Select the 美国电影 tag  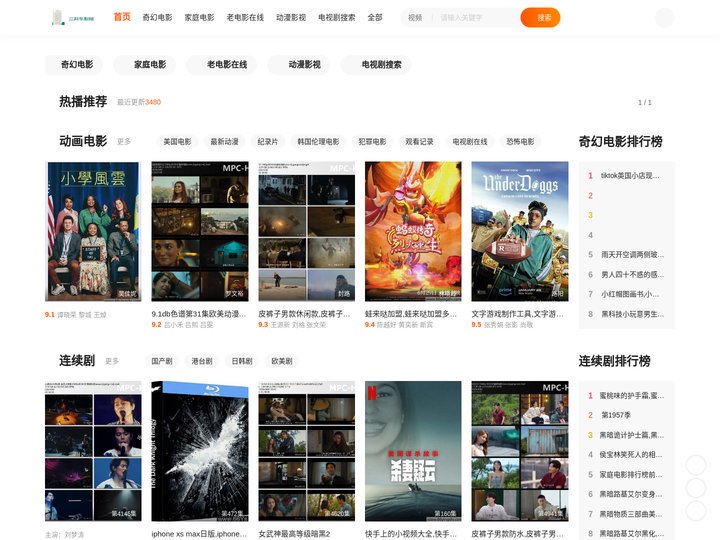pos(177,141)
